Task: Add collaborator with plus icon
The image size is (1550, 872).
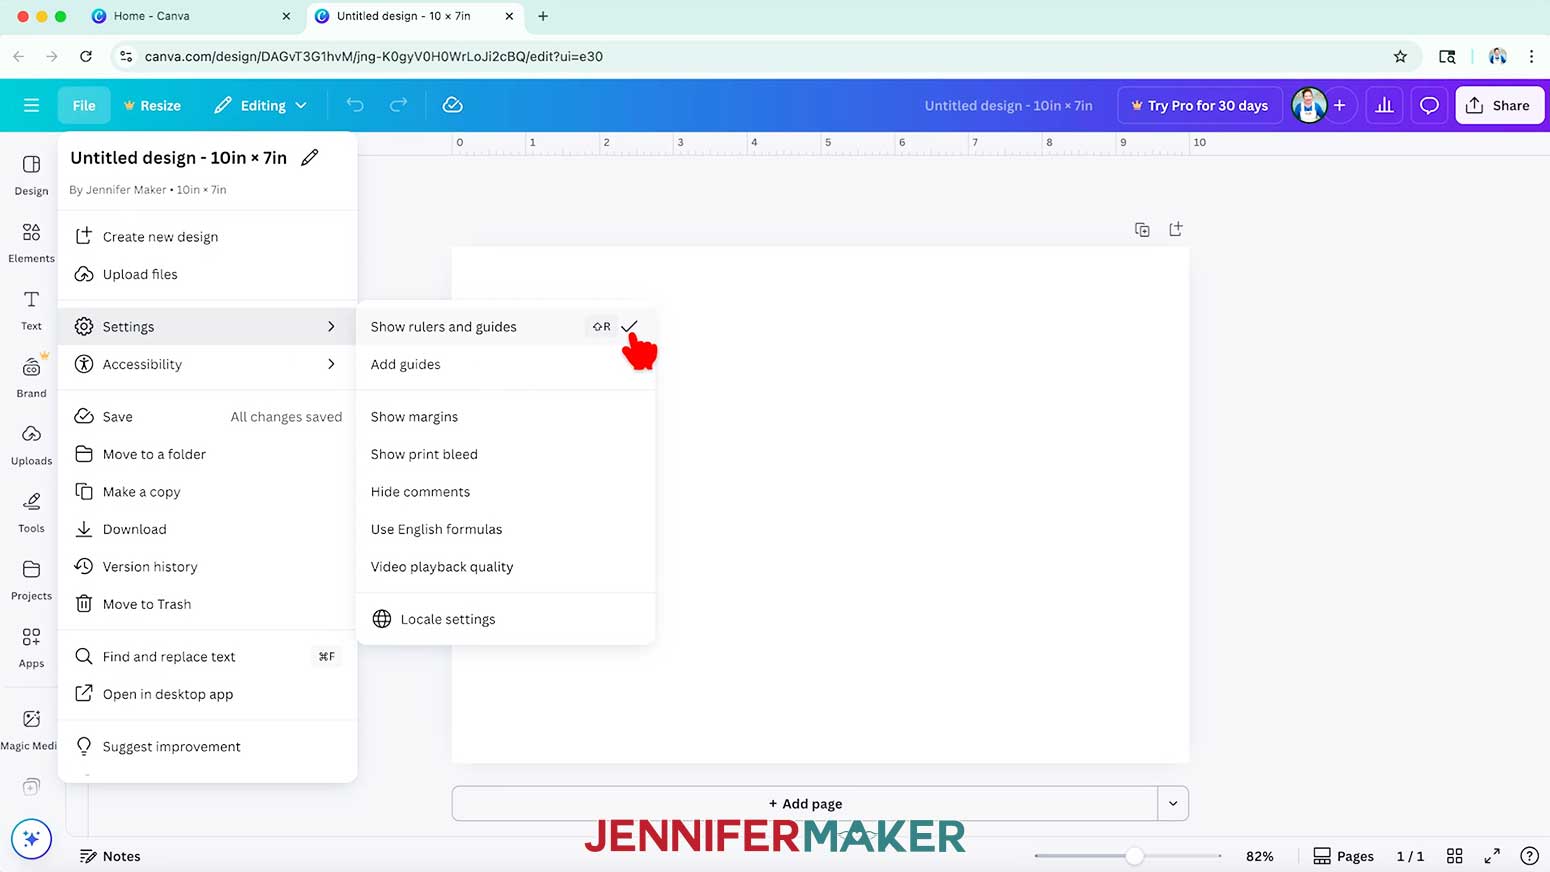Action: [1339, 105]
